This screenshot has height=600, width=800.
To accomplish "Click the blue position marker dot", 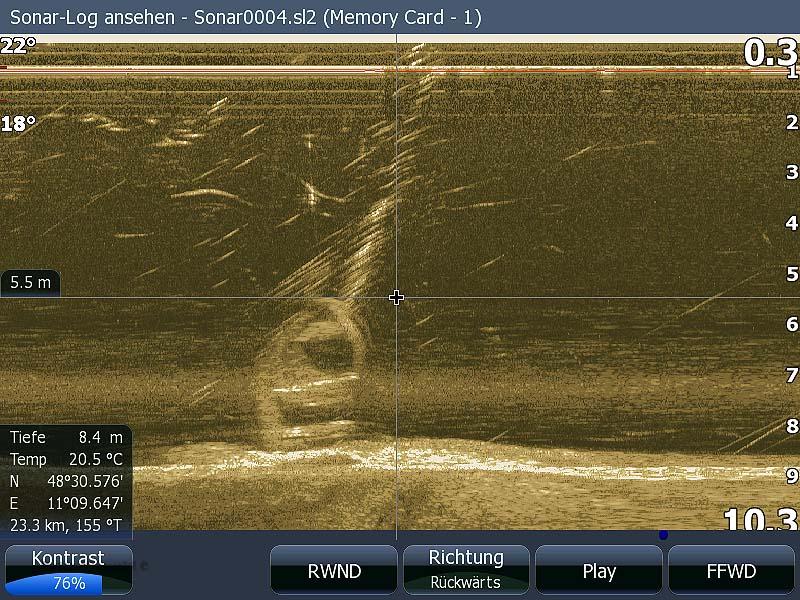I will (x=663, y=535).
